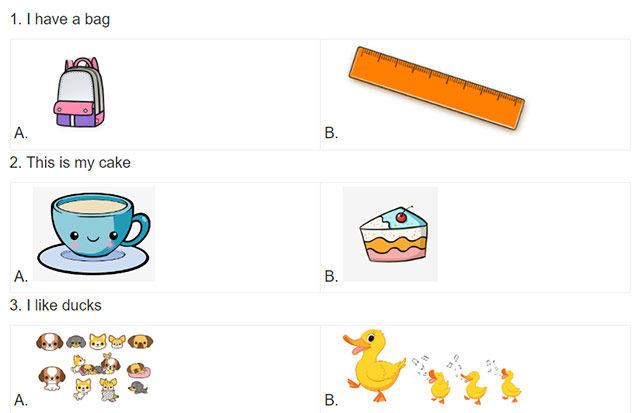Select the cherry-topped cake slice
The height and width of the screenshot is (413, 640).
[393, 234]
